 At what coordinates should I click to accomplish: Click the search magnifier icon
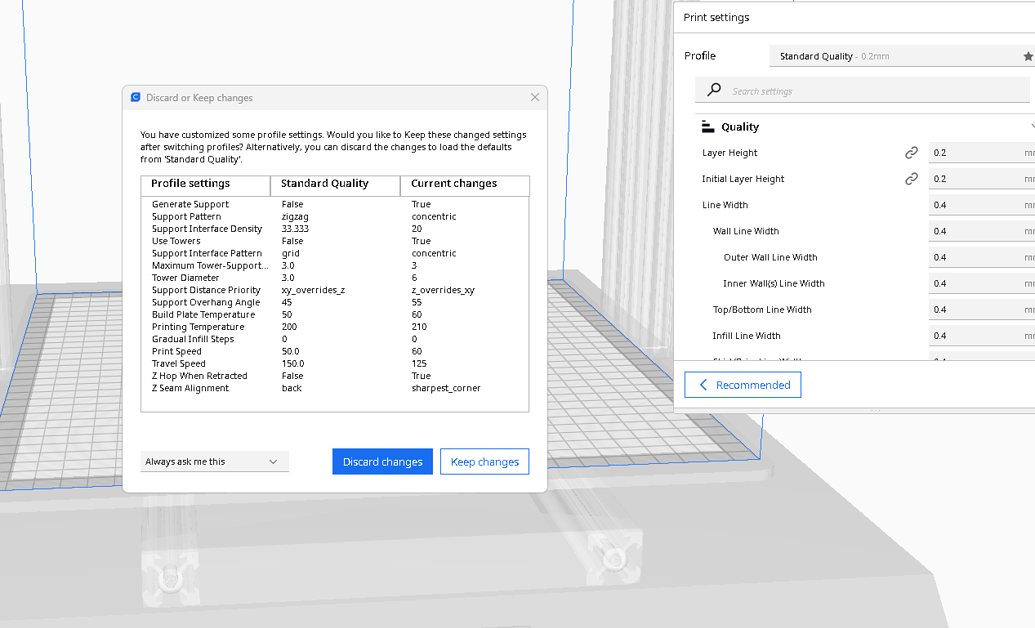714,90
